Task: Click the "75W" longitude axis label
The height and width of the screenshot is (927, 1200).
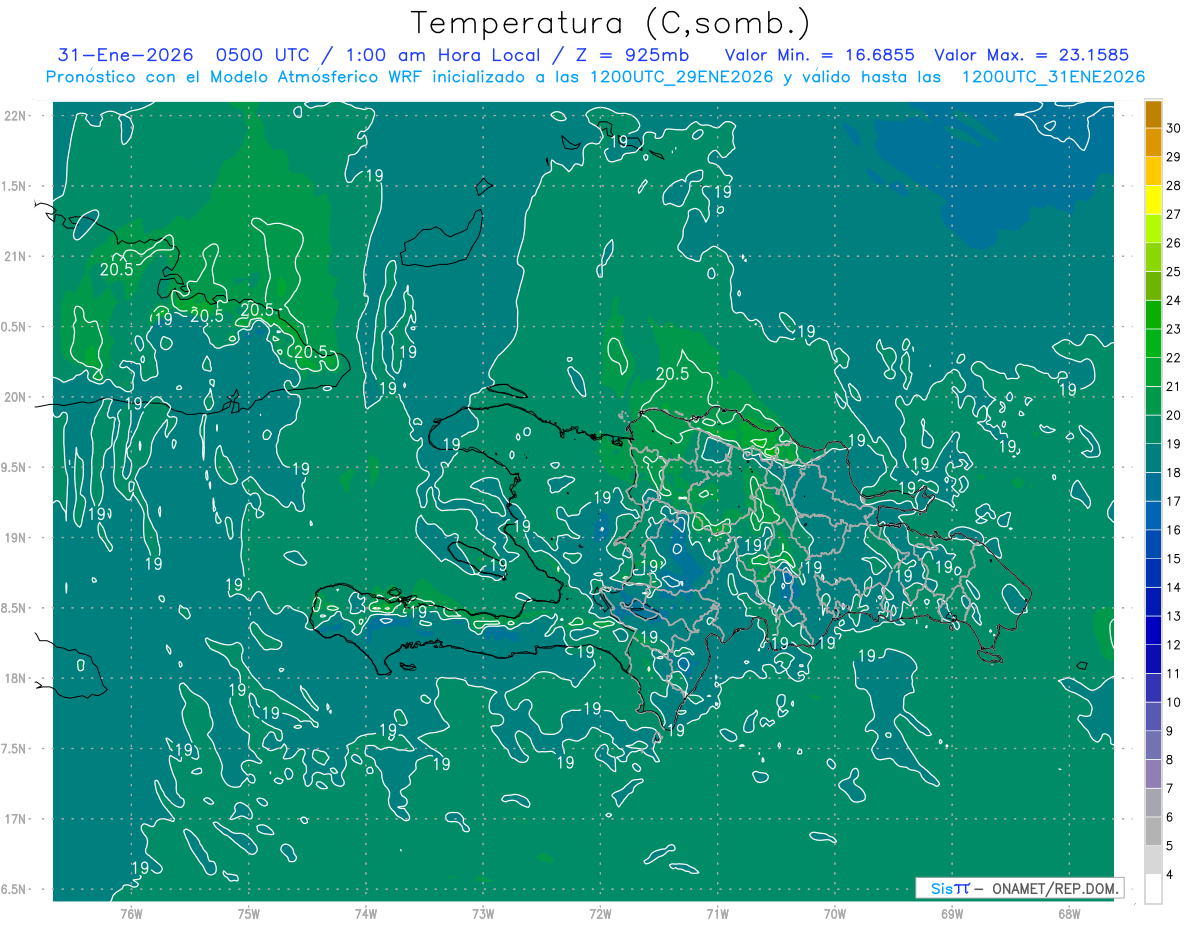Action: coord(249,915)
